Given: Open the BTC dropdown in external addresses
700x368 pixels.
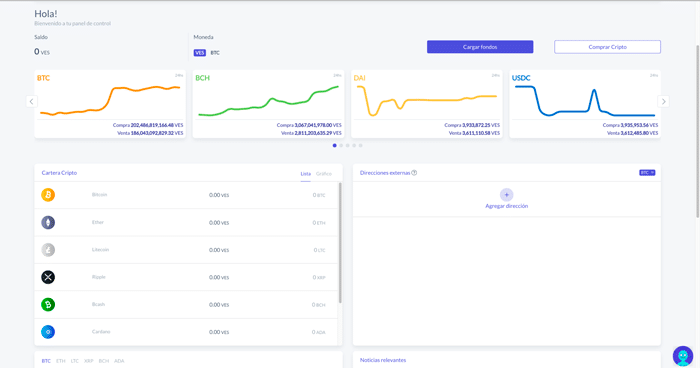Looking at the screenshot, I should [647, 173].
